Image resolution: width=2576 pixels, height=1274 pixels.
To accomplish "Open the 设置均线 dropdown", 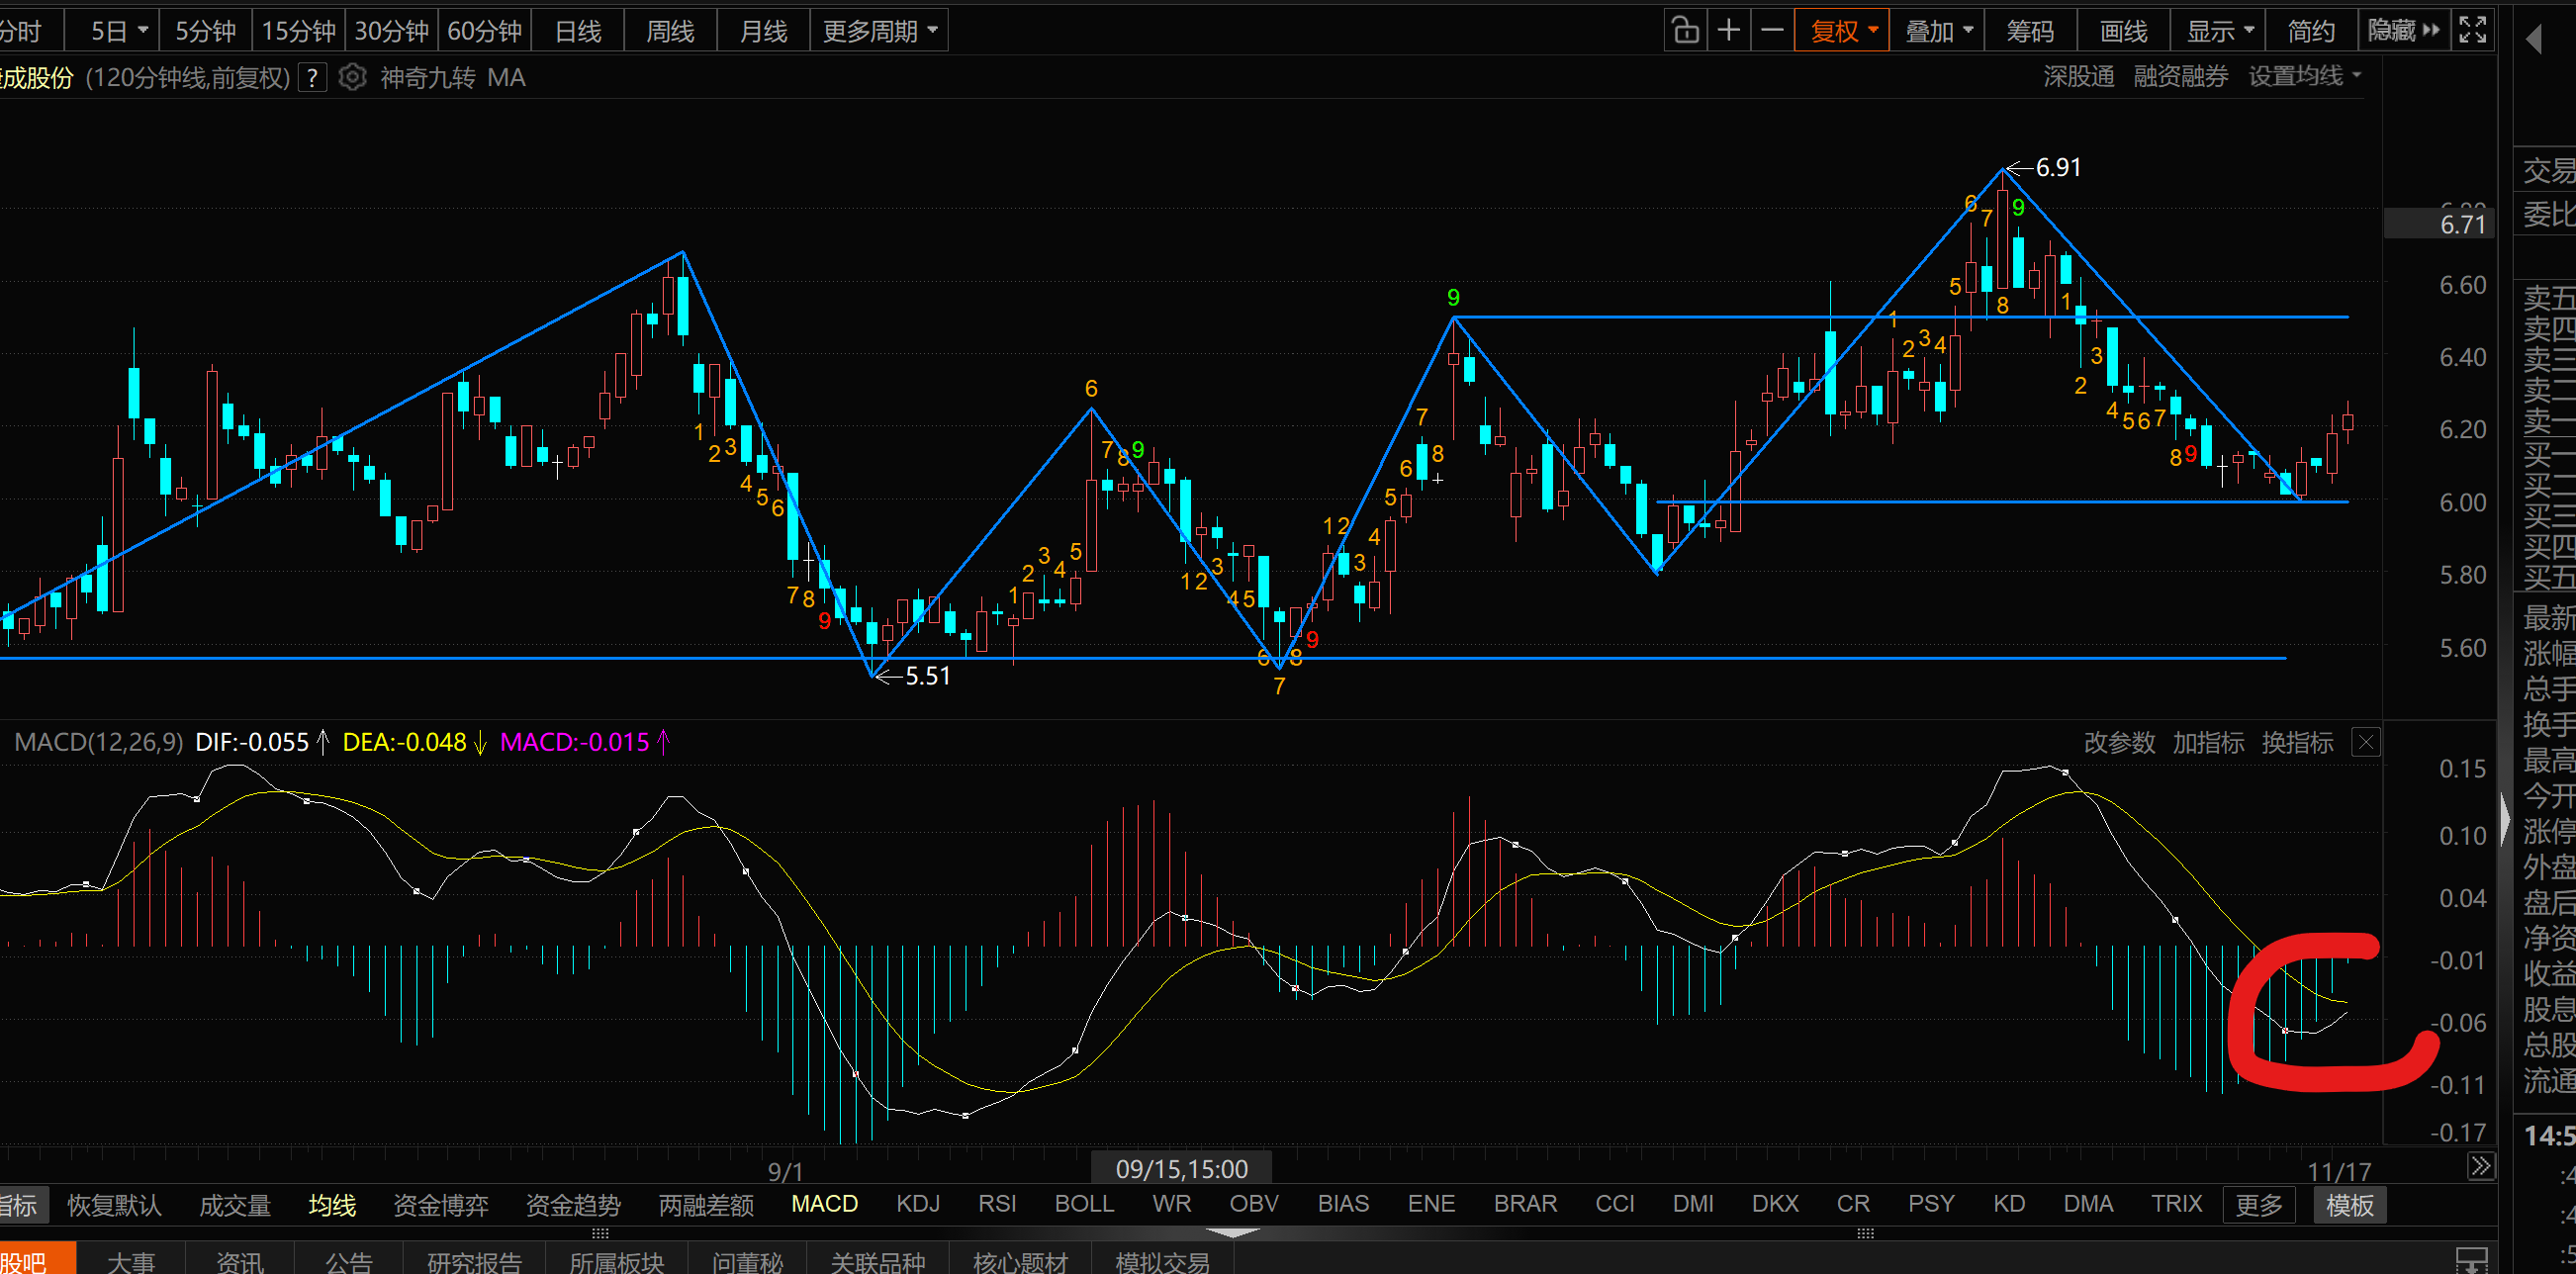I will click(x=2304, y=76).
